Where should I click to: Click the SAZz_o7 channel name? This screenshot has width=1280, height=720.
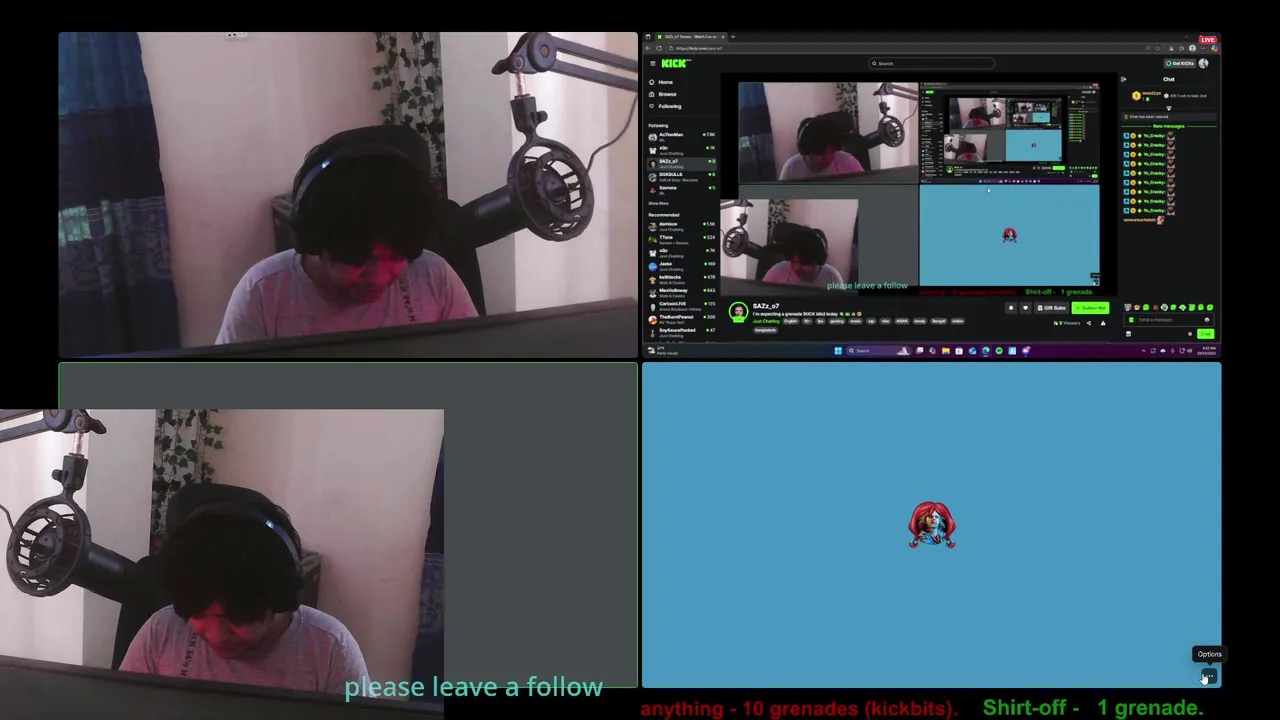(x=766, y=306)
